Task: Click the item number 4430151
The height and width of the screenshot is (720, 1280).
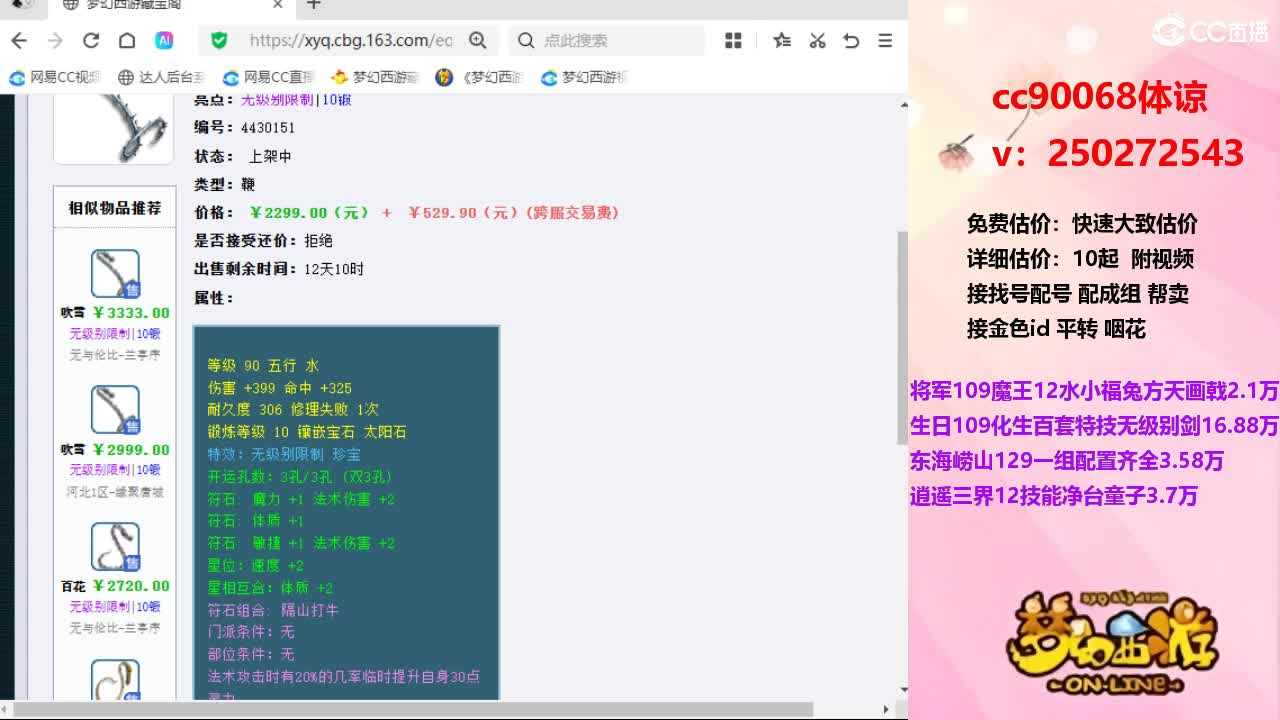Action: pyautogui.click(x=268, y=128)
